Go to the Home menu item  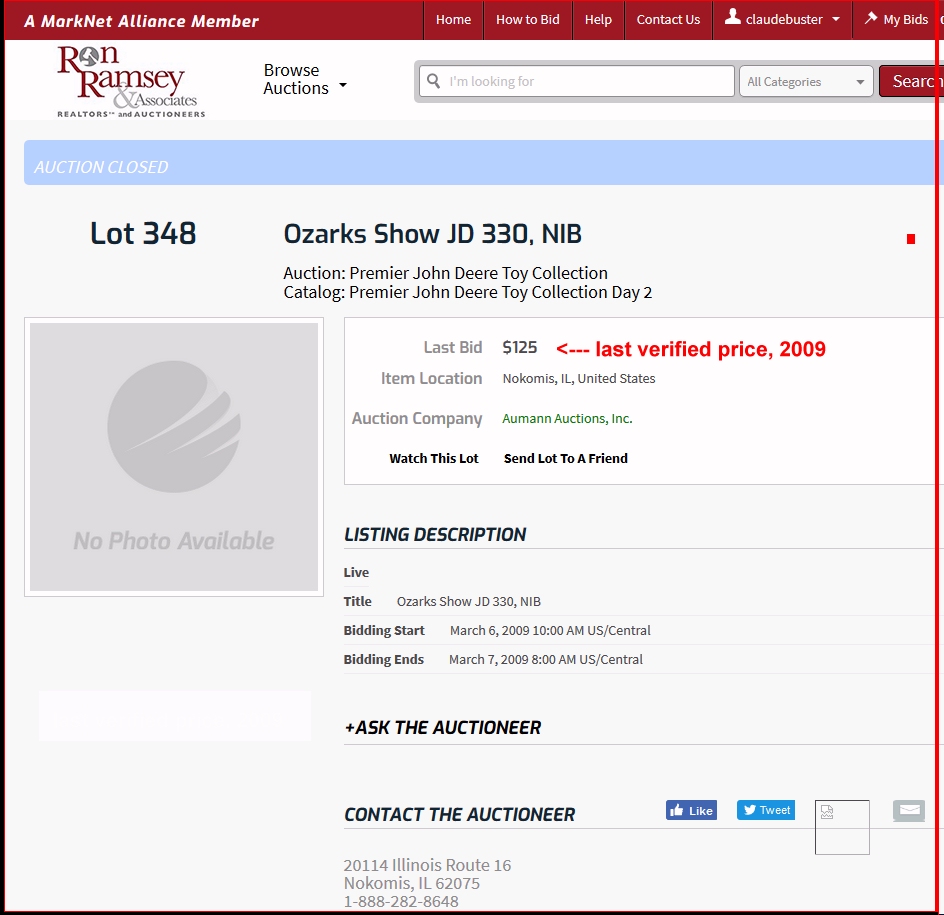coord(453,20)
